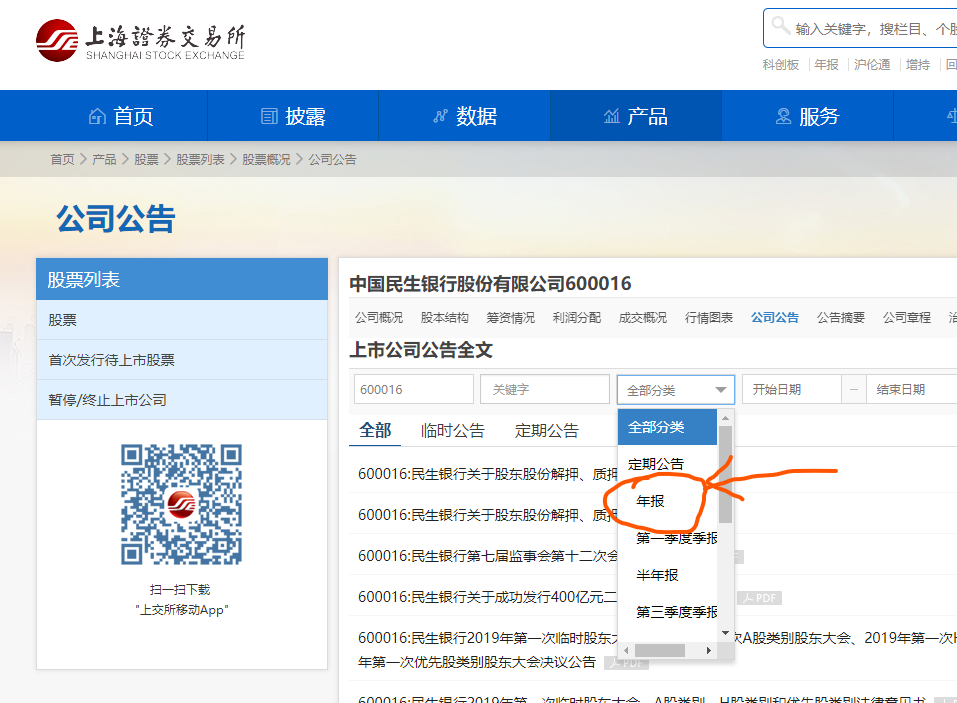The width and height of the screenshot is (957, 703).
Task: Click the 开始日期 start date field
Action: 792,389
